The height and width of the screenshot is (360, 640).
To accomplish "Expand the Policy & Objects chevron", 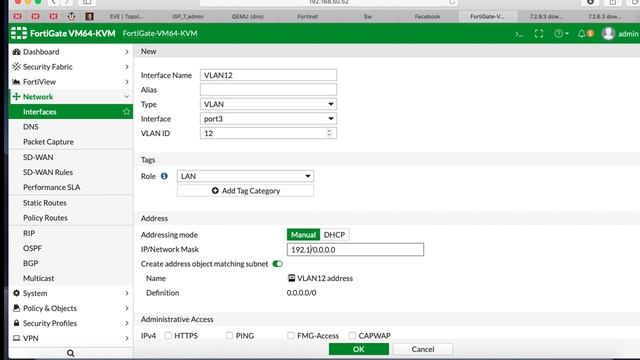I will (x=127, y=308).
